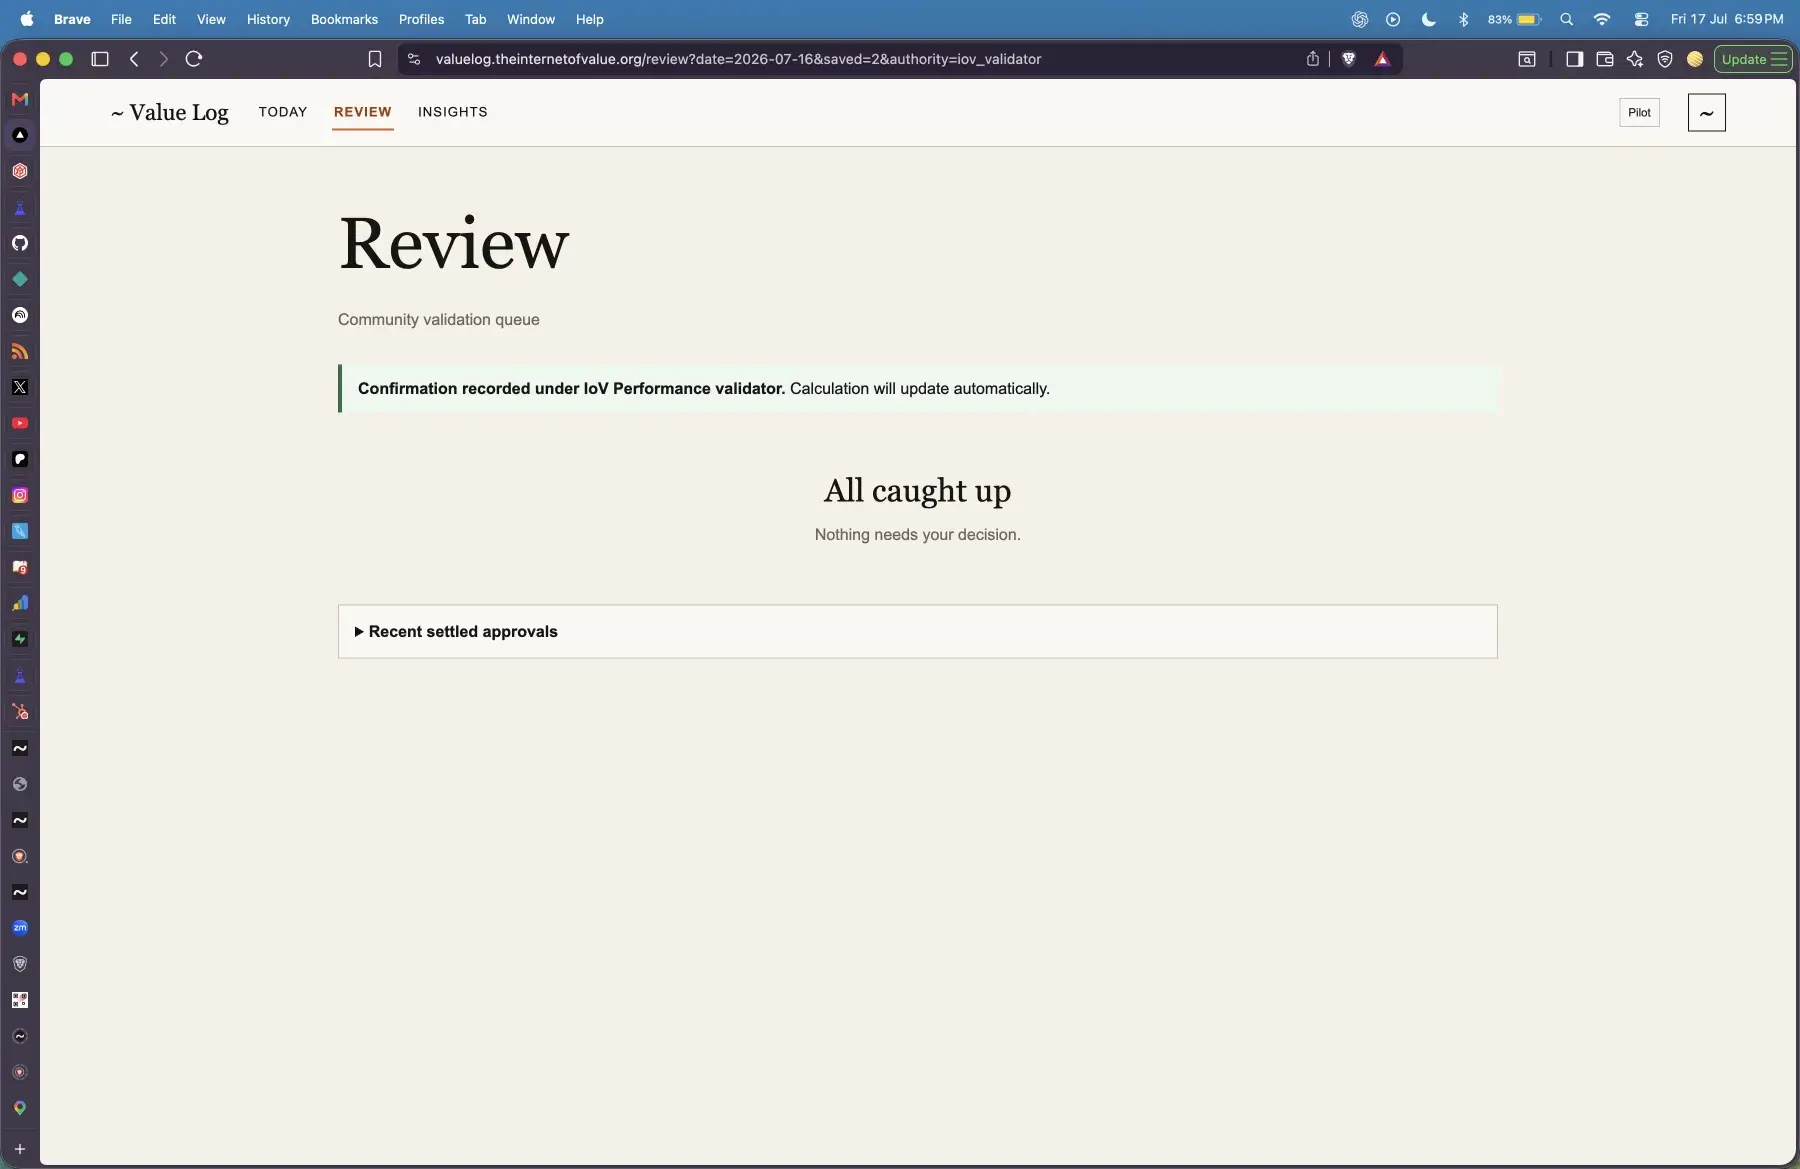Open the Instagram sidebar shortcut

point(19,495)
